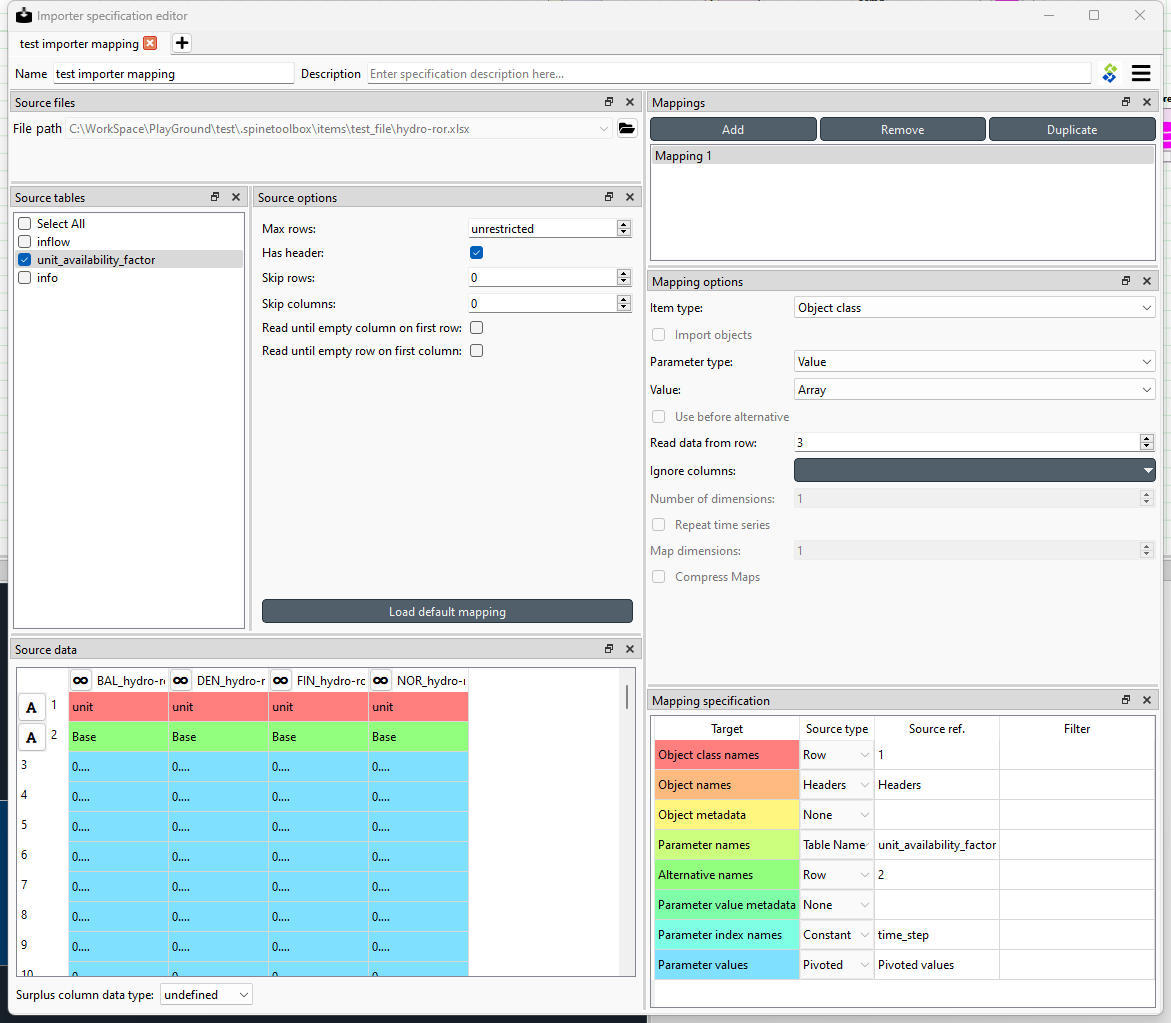Open the hamburger menu in the toolbar
The image size is (1171, 1023).
coord(1140,73)
